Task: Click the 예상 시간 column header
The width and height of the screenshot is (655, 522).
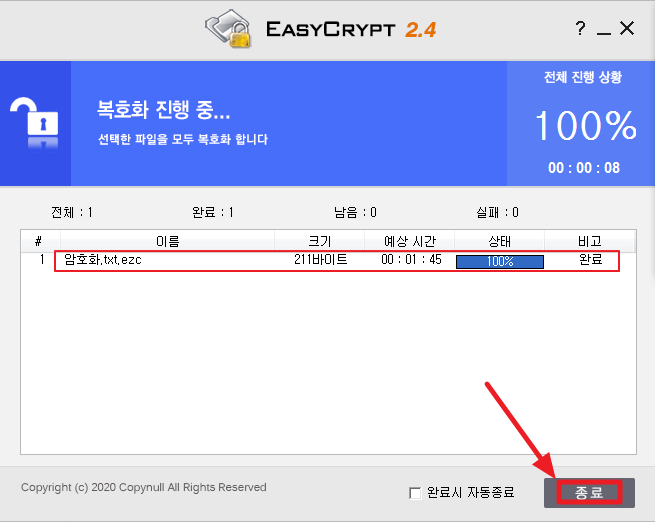Action: coord(409,241)
